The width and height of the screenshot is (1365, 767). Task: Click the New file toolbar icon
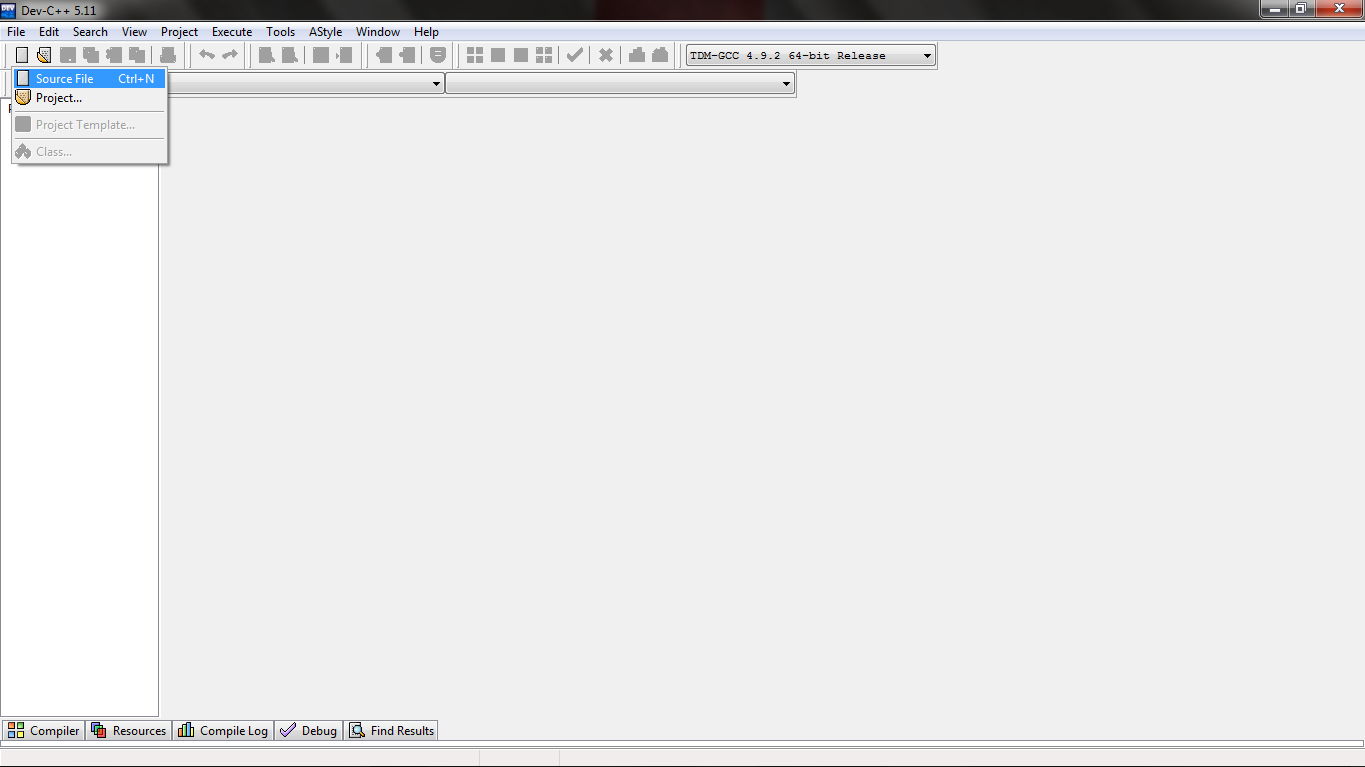[x=22, y=55]
